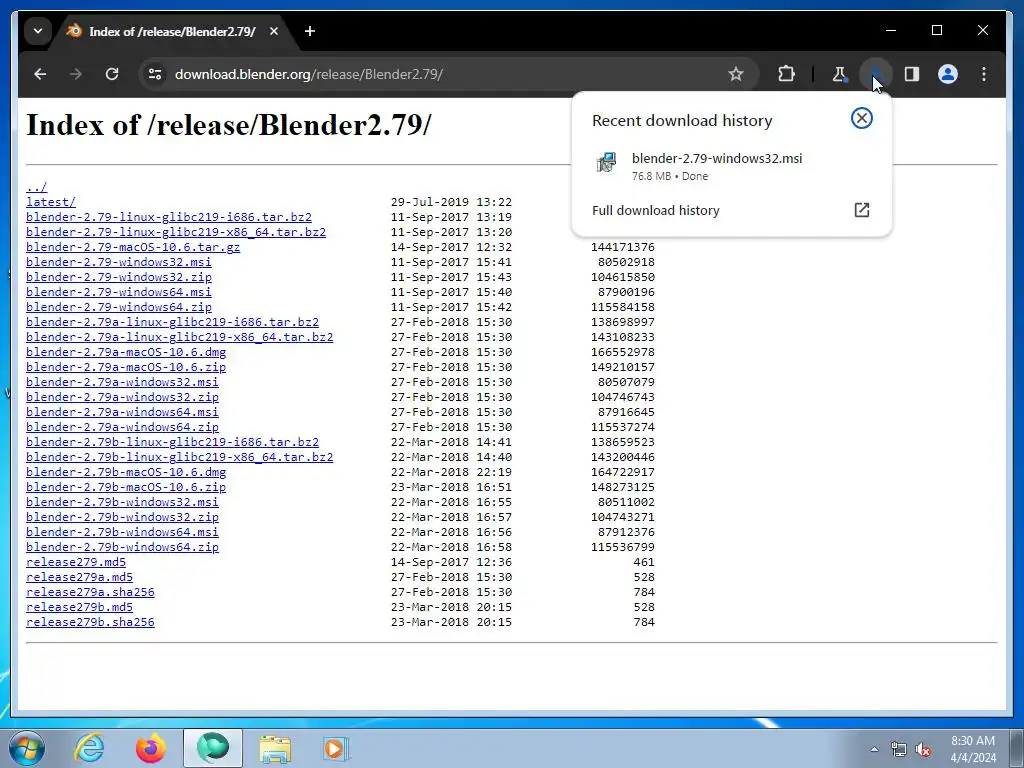Open Chrome Labs flask icon

tap(839, 74)
